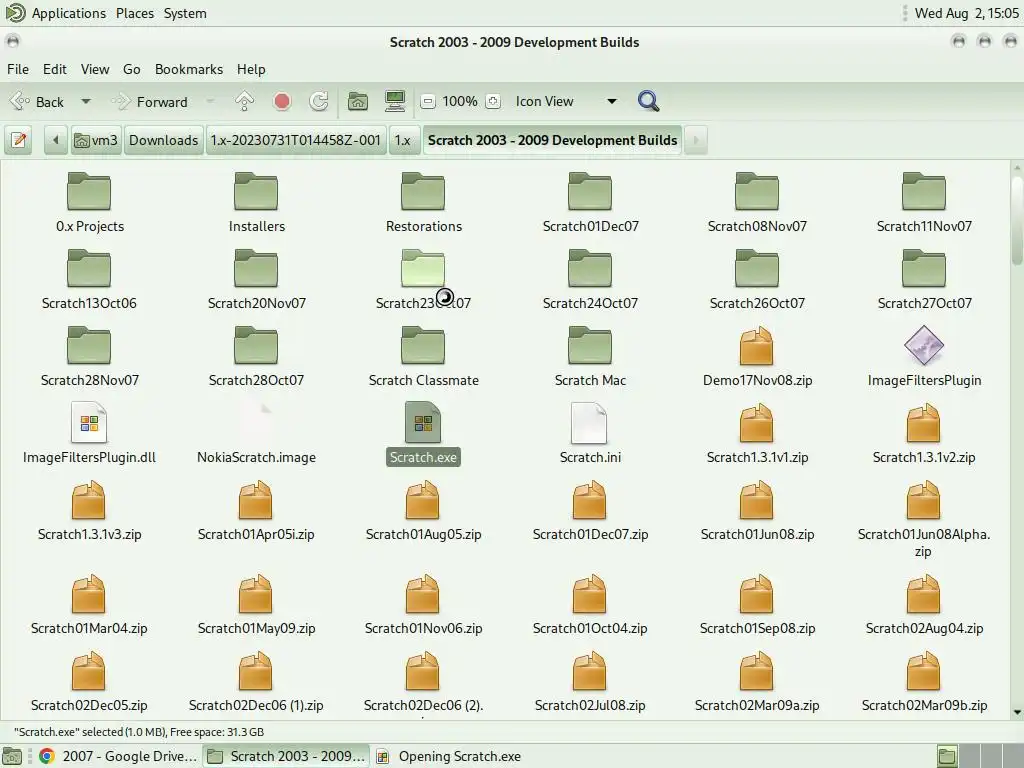Go to vm3 home in path bar
This screenshot has height=768, width=1024.
[96, 140]
